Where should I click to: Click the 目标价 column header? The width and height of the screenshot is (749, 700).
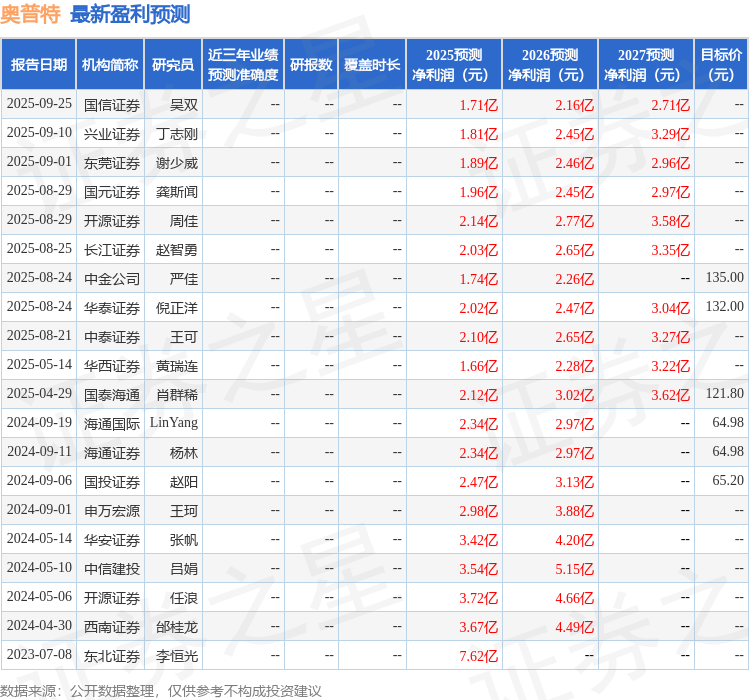tap(721, 65)
